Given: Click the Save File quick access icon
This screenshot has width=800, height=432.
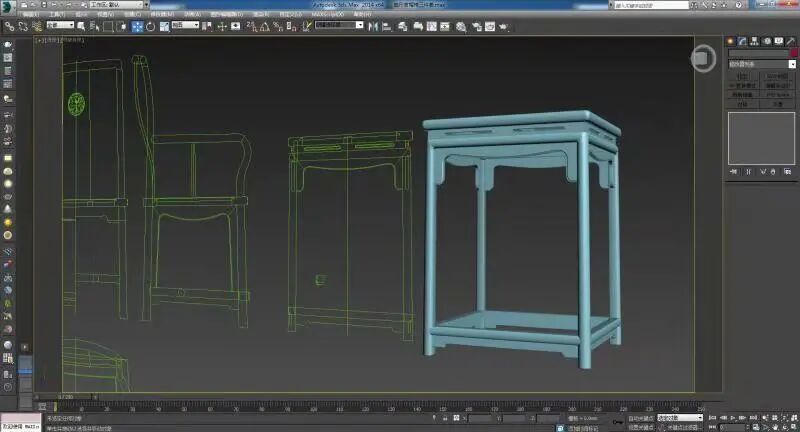Looking at the screenshot, I should pyautogui.click(x=44, y=5).
